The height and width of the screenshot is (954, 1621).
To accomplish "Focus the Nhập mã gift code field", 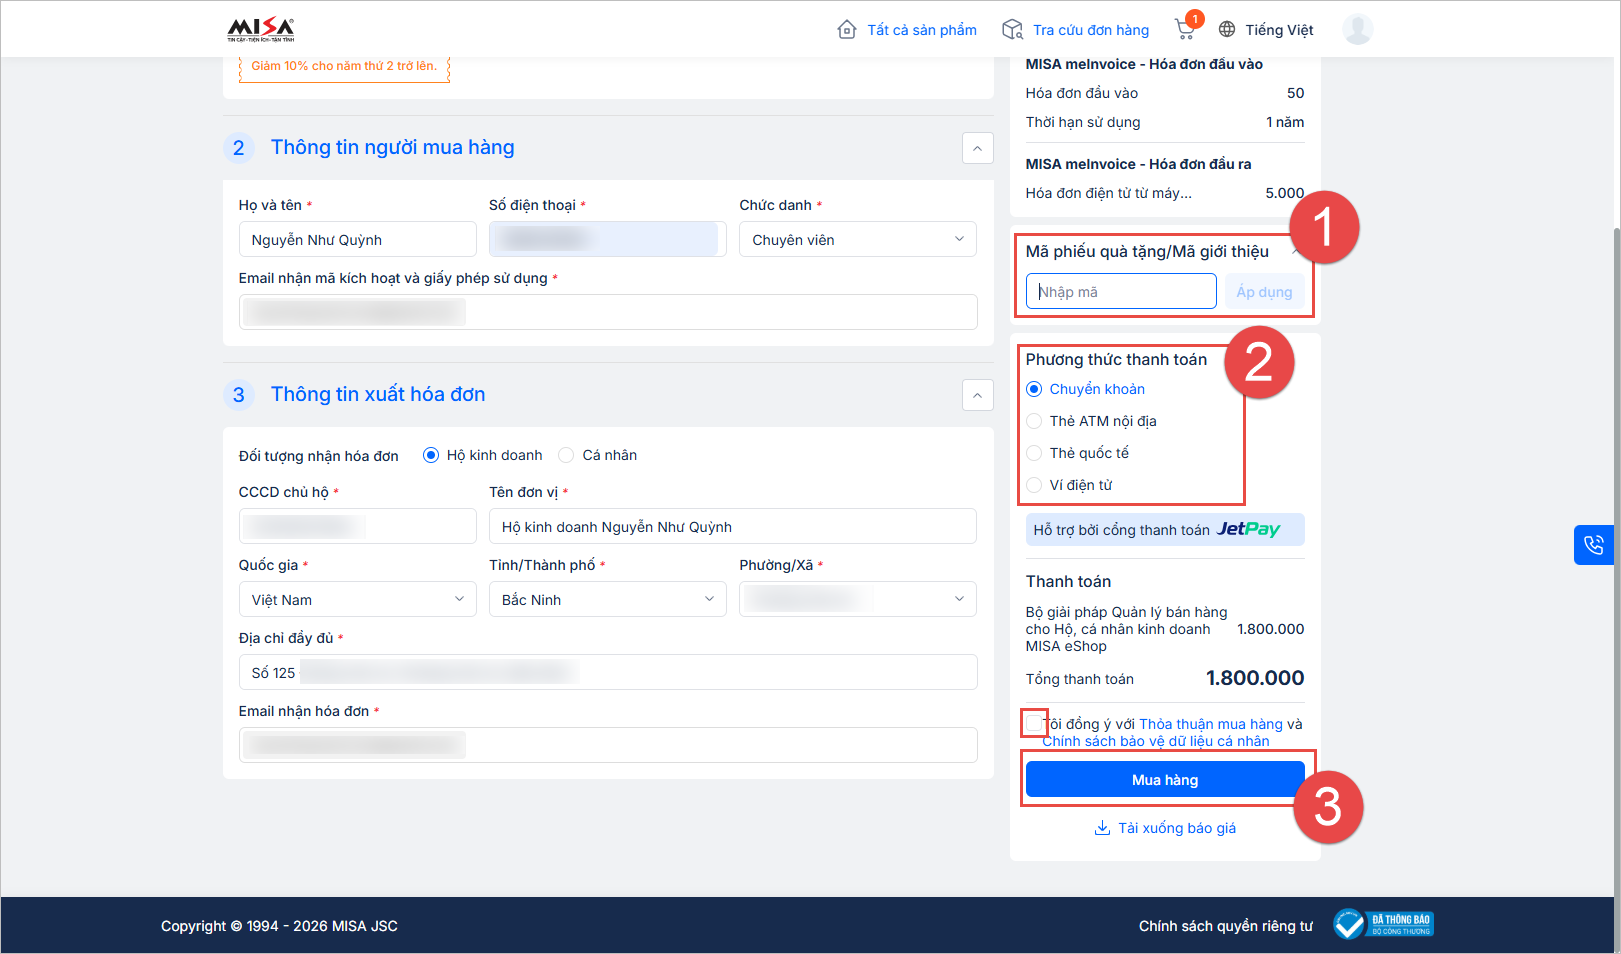I will pyautogui.click(x=1121, y=292).
